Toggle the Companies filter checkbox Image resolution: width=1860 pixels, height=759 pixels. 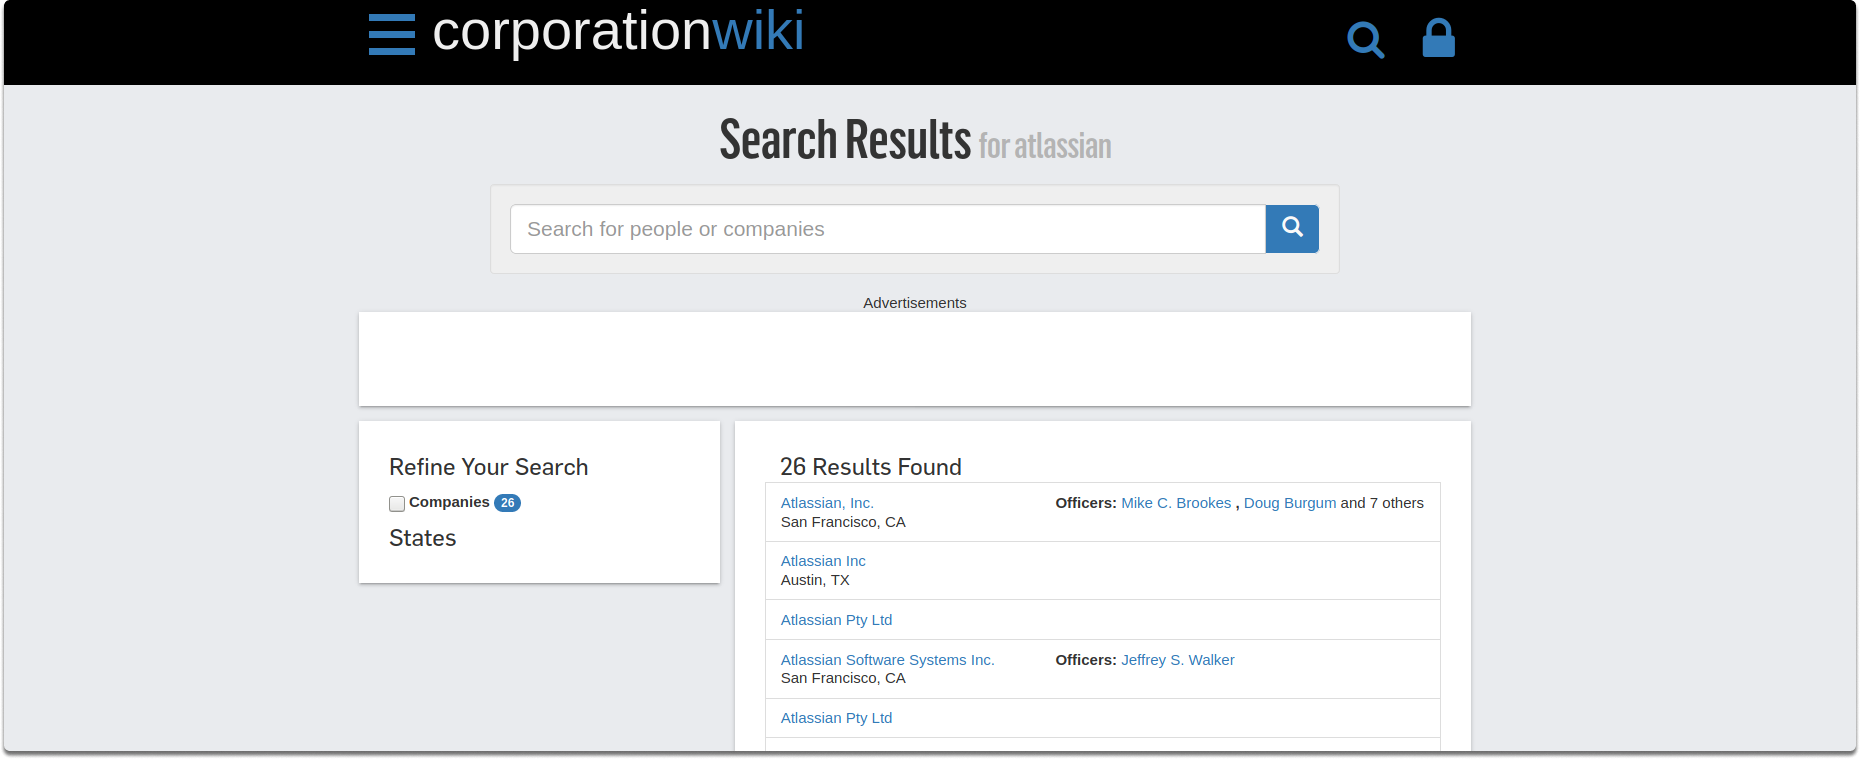point(397,504)
